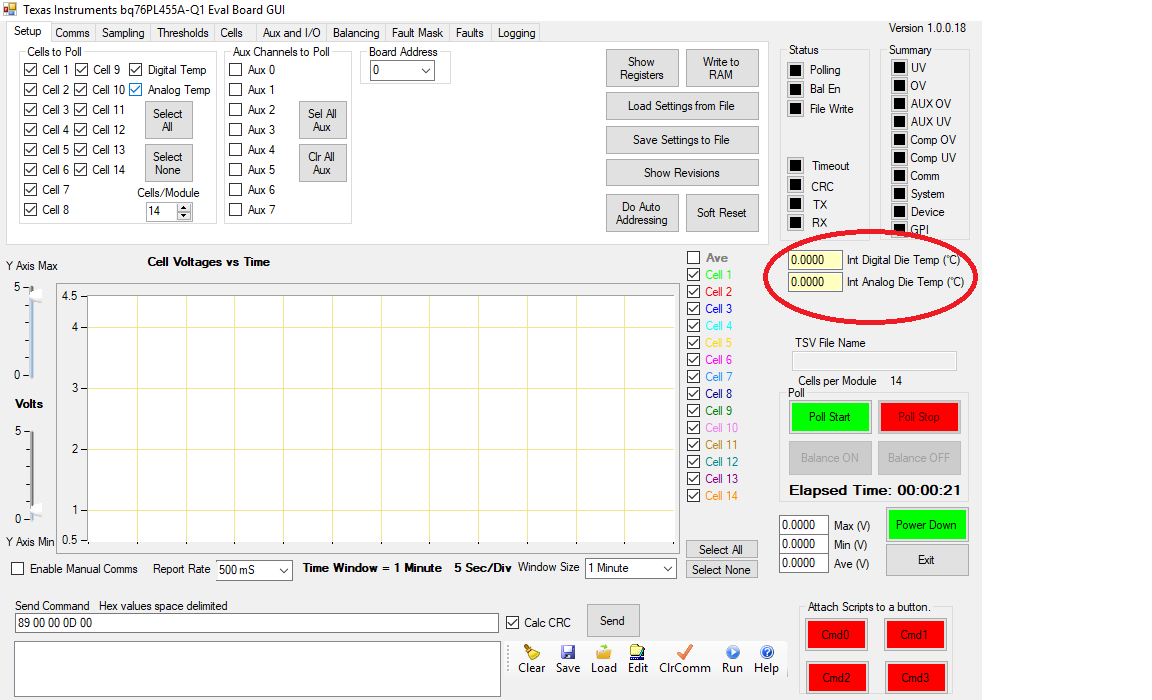This screenshot has width=1152, height=700.
Task: Click the Show Registers button
Action: coord(641,68)
